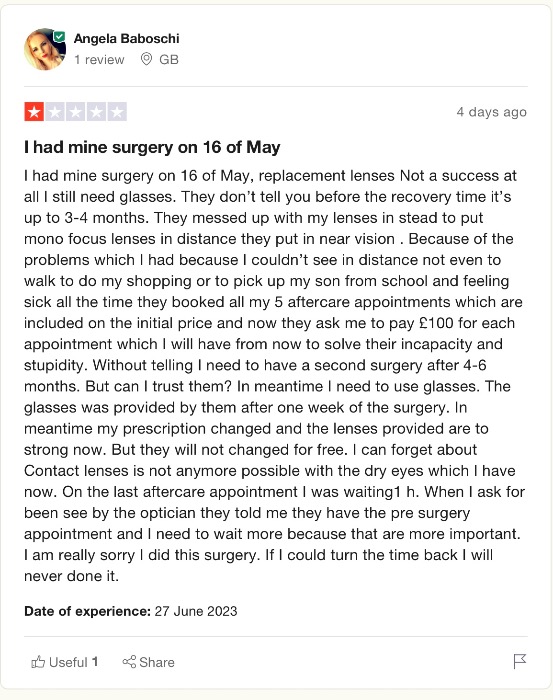Click the '1 review' count text
The height and width of the screenshot is (700, 553).
coord(99,59)
